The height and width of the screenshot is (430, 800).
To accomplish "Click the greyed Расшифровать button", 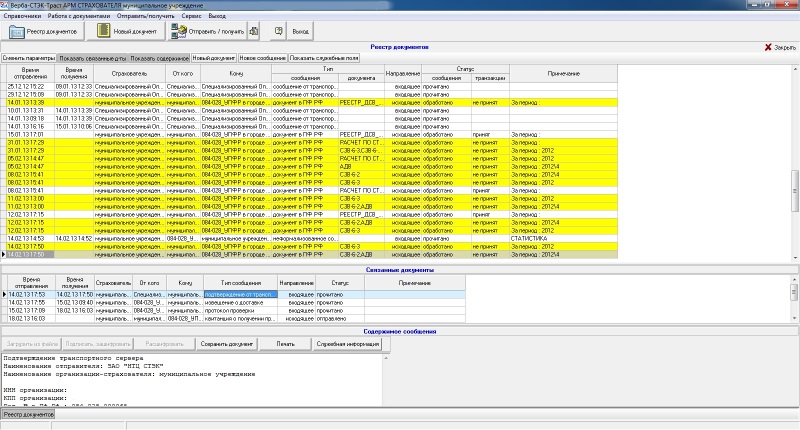I will [164, 344].
